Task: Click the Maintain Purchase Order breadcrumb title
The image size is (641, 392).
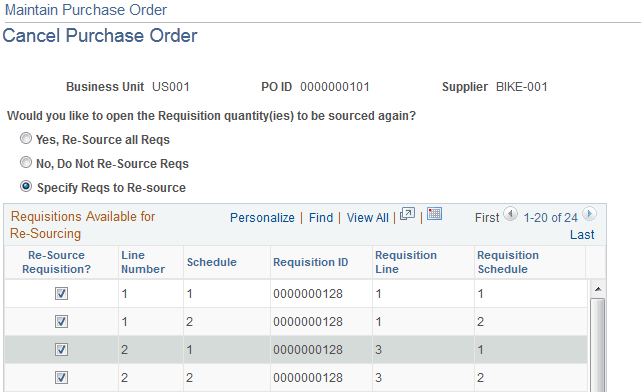Action: [86, 10]
